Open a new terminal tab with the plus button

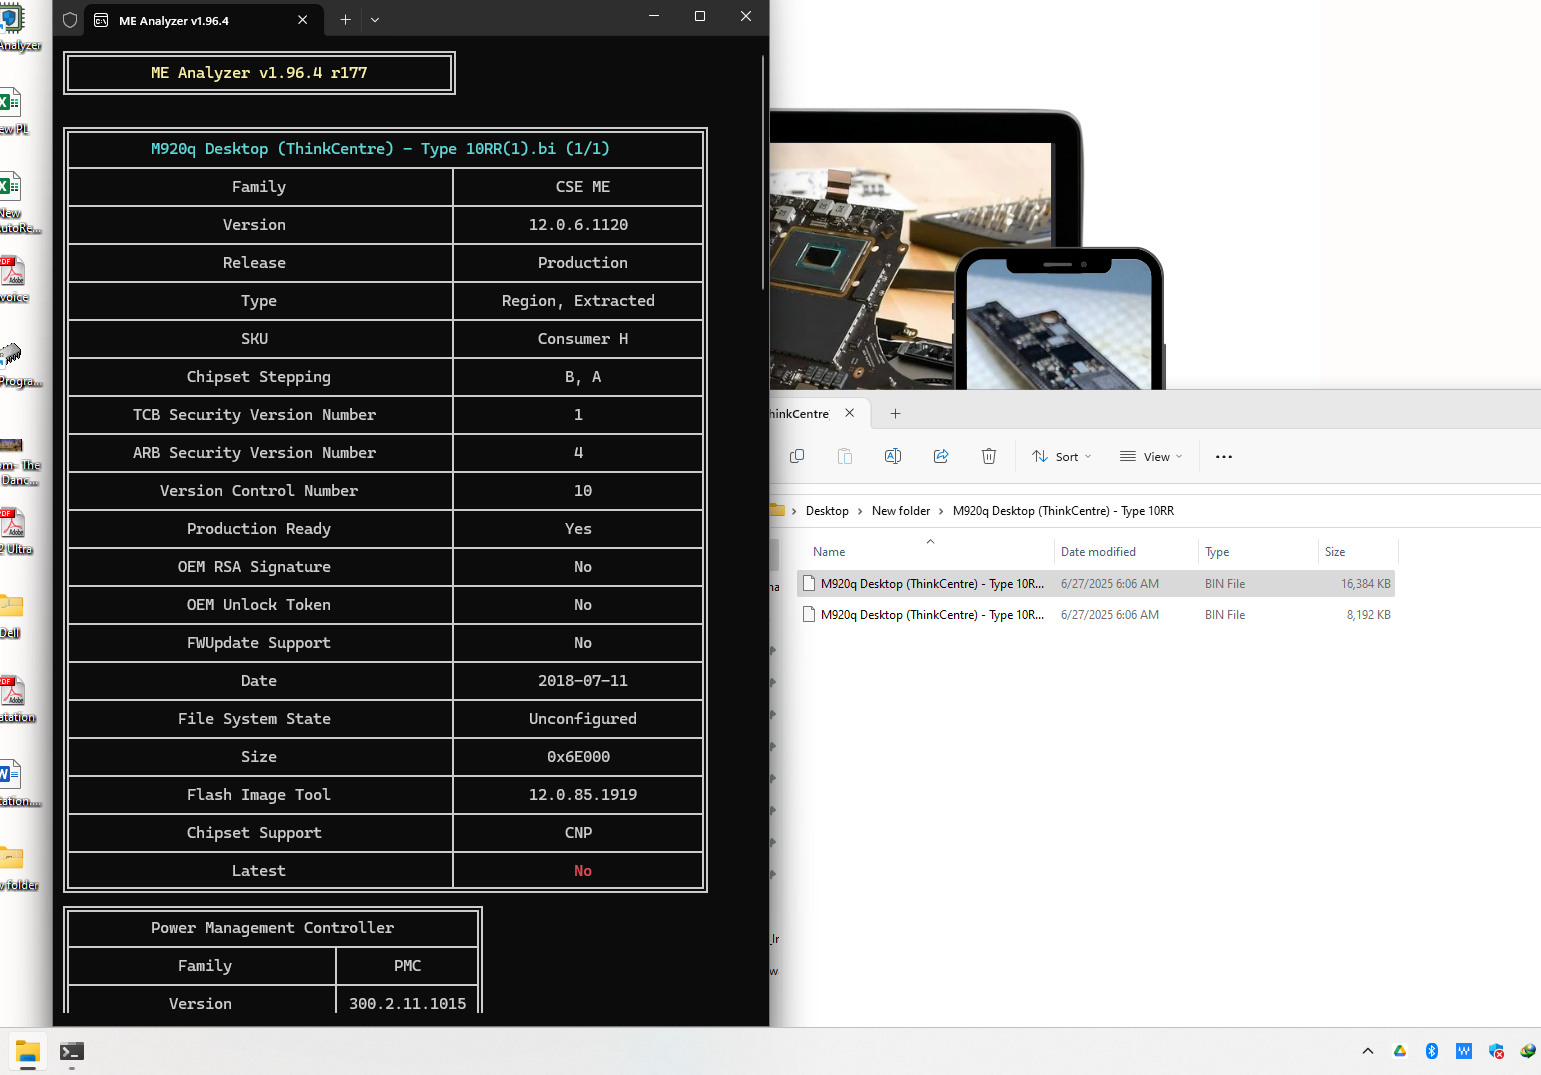click(x=345, y=20)
